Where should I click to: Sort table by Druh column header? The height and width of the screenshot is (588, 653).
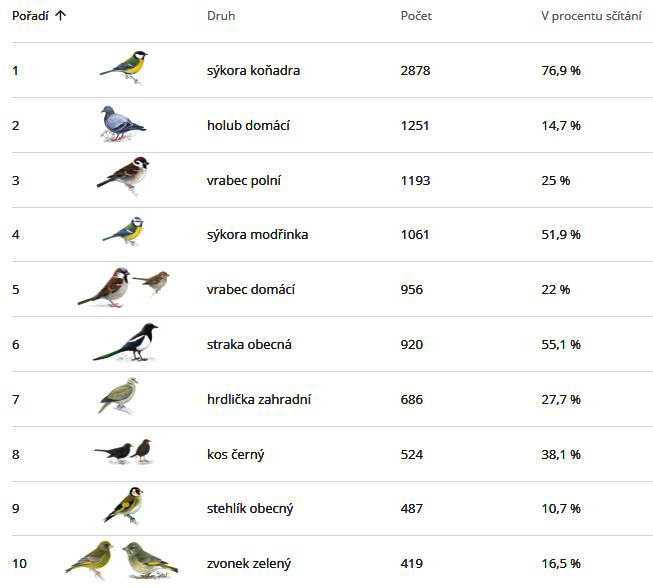pyautogui.click(x=221, y=16)
